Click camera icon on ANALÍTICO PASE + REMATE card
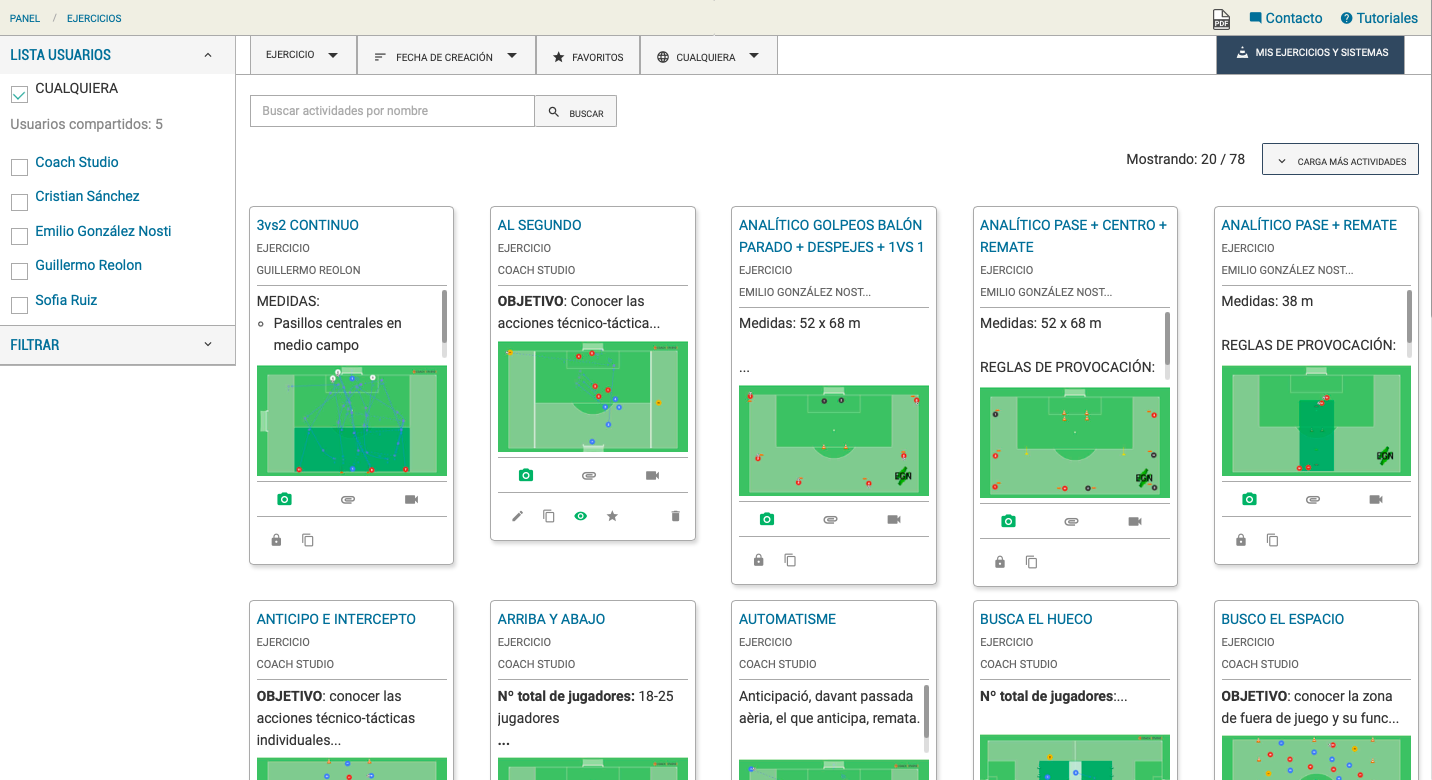This screenshot has height=780, width=1432. click(1249, 499)
